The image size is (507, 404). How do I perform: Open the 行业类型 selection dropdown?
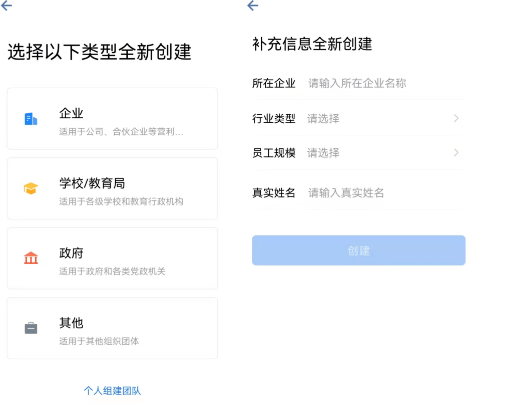click(x=358, y=118)
